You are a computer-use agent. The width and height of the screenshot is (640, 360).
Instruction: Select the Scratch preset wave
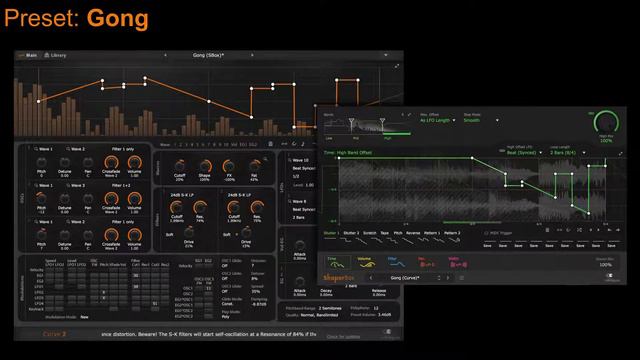(x=369, y=233)
